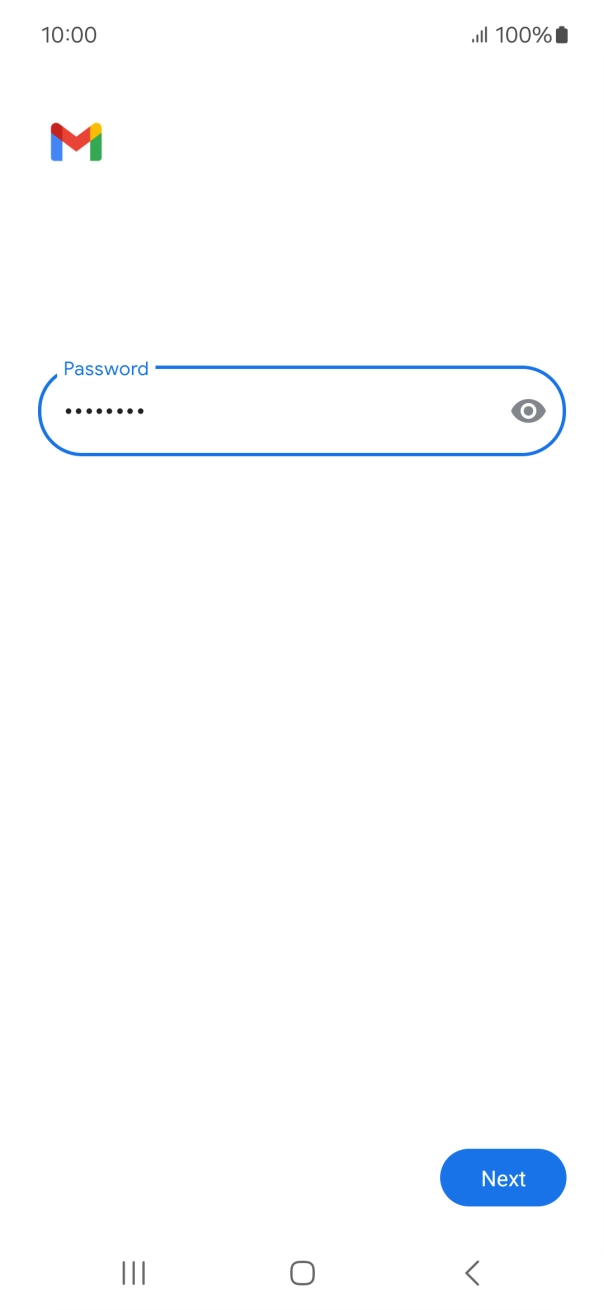Toggle password visibility on
The height and width of the screenshot is (1310, 604).
[x=528, y=410]
